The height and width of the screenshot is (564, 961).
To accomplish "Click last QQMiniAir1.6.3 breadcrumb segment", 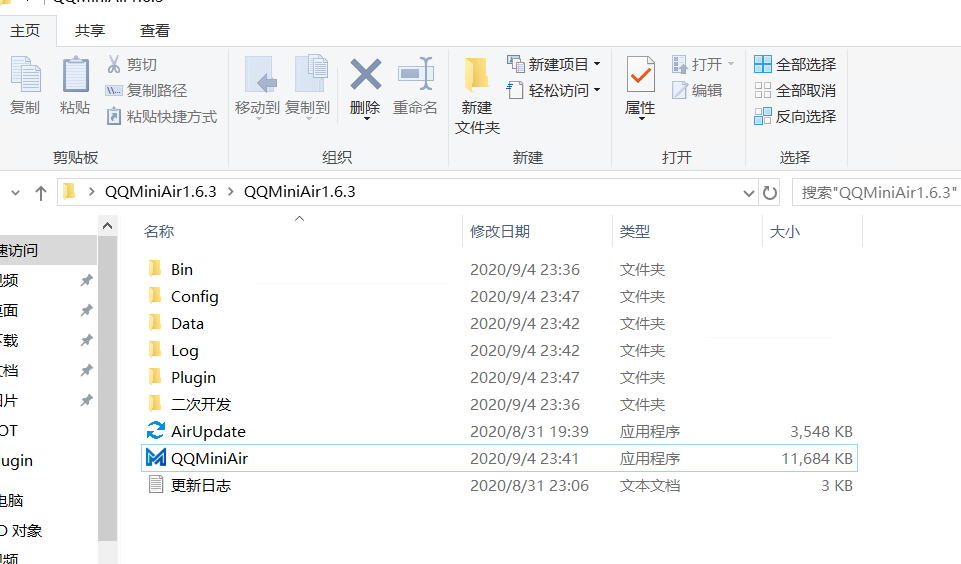I will point(300,192).
